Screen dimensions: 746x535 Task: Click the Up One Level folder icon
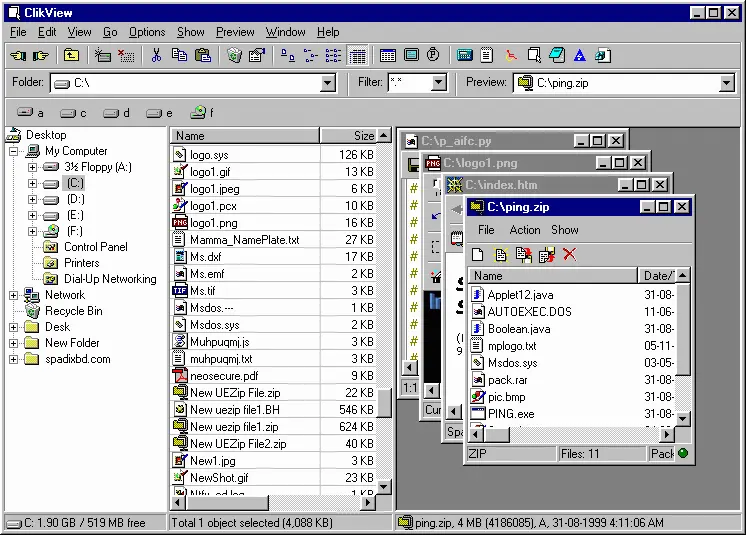point(71,56)
